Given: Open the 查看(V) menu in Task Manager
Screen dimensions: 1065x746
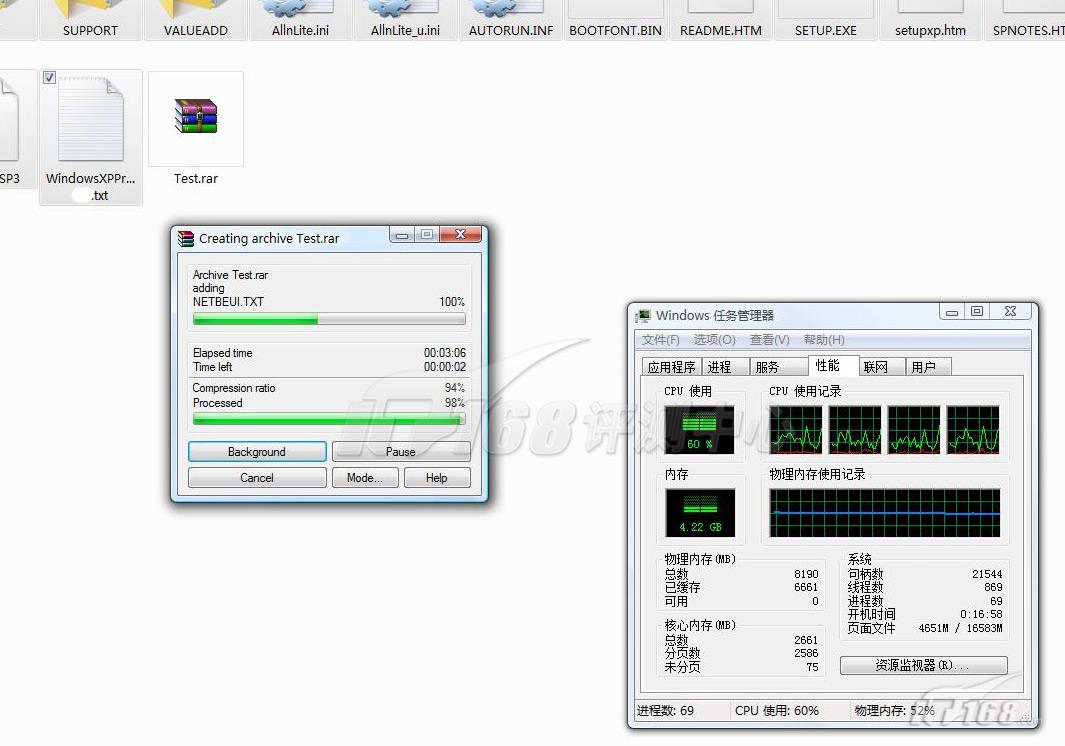Looking at the screenshot, I should [x=769, y=340].
